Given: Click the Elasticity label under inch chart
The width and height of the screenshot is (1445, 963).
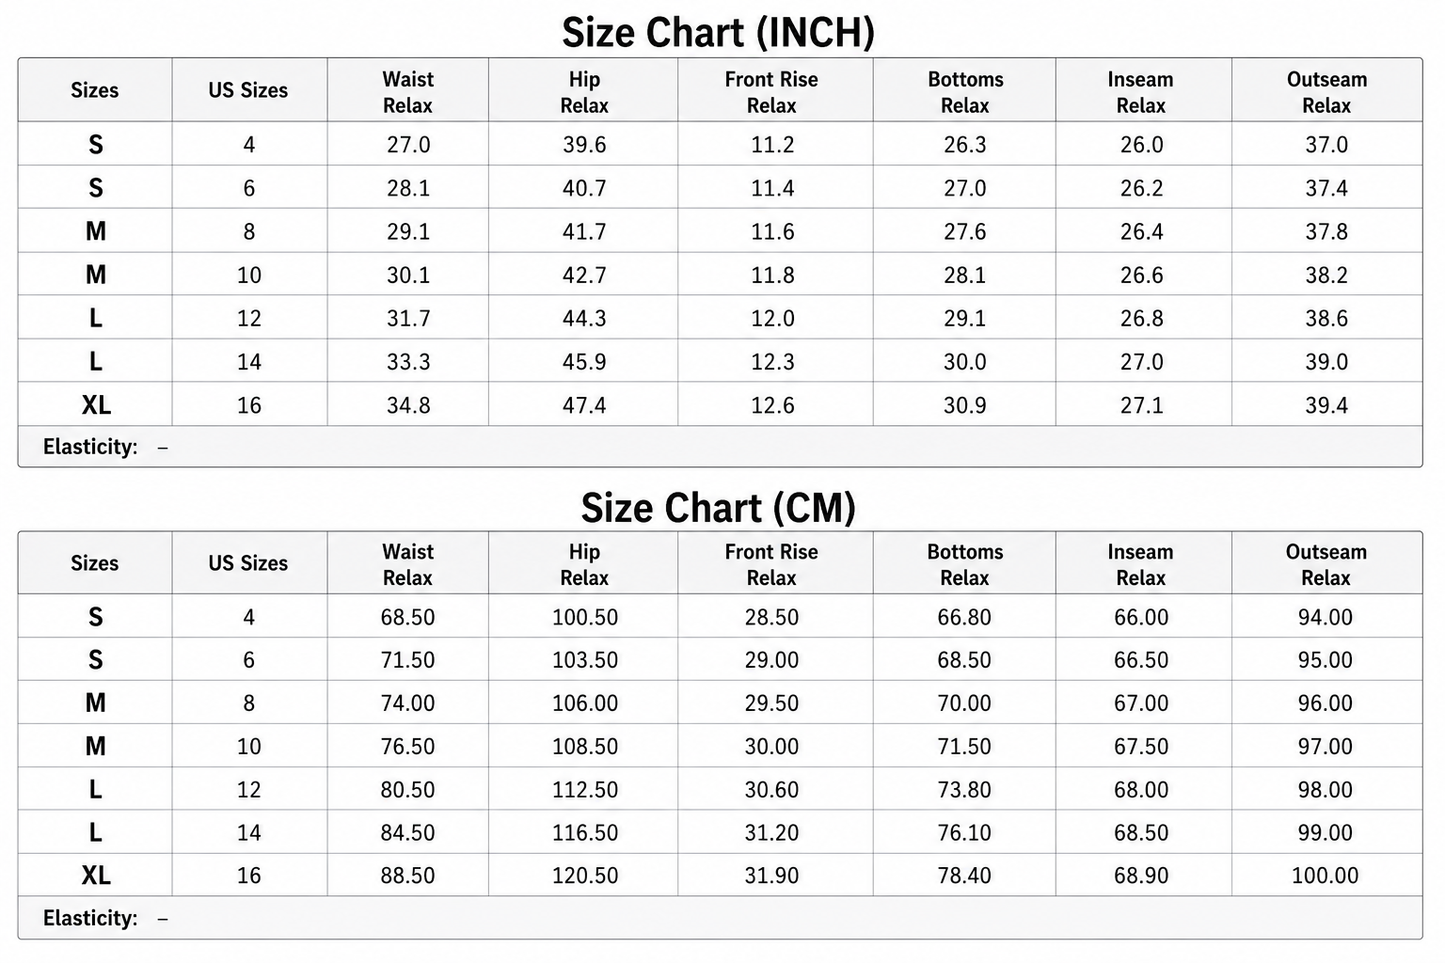Looking at the screenshot, I should (x=90, y=447).
